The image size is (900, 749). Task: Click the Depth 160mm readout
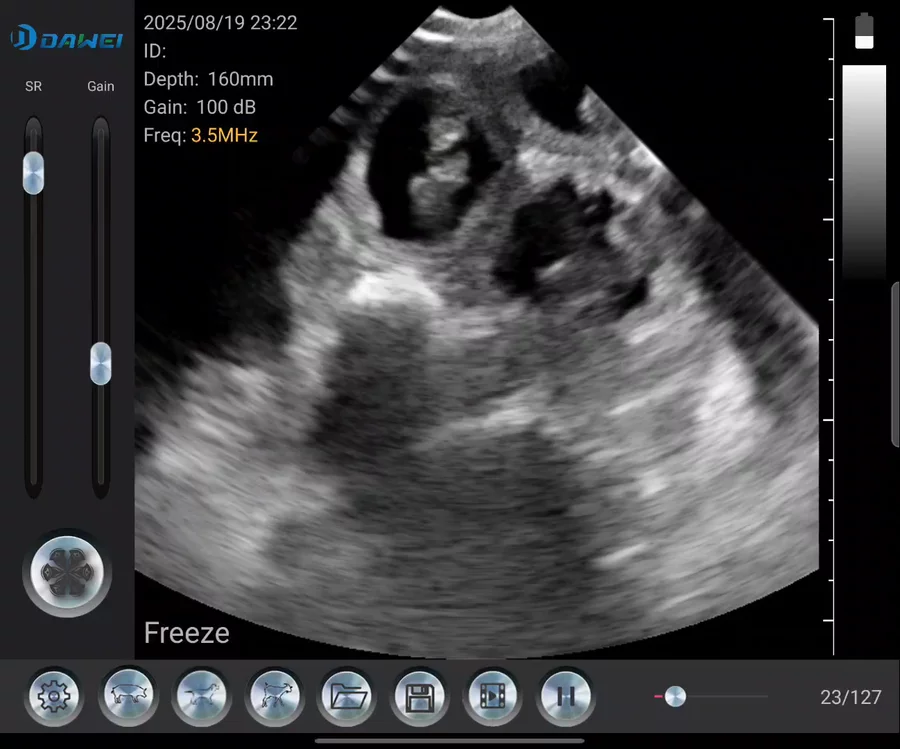coord(208,79)
